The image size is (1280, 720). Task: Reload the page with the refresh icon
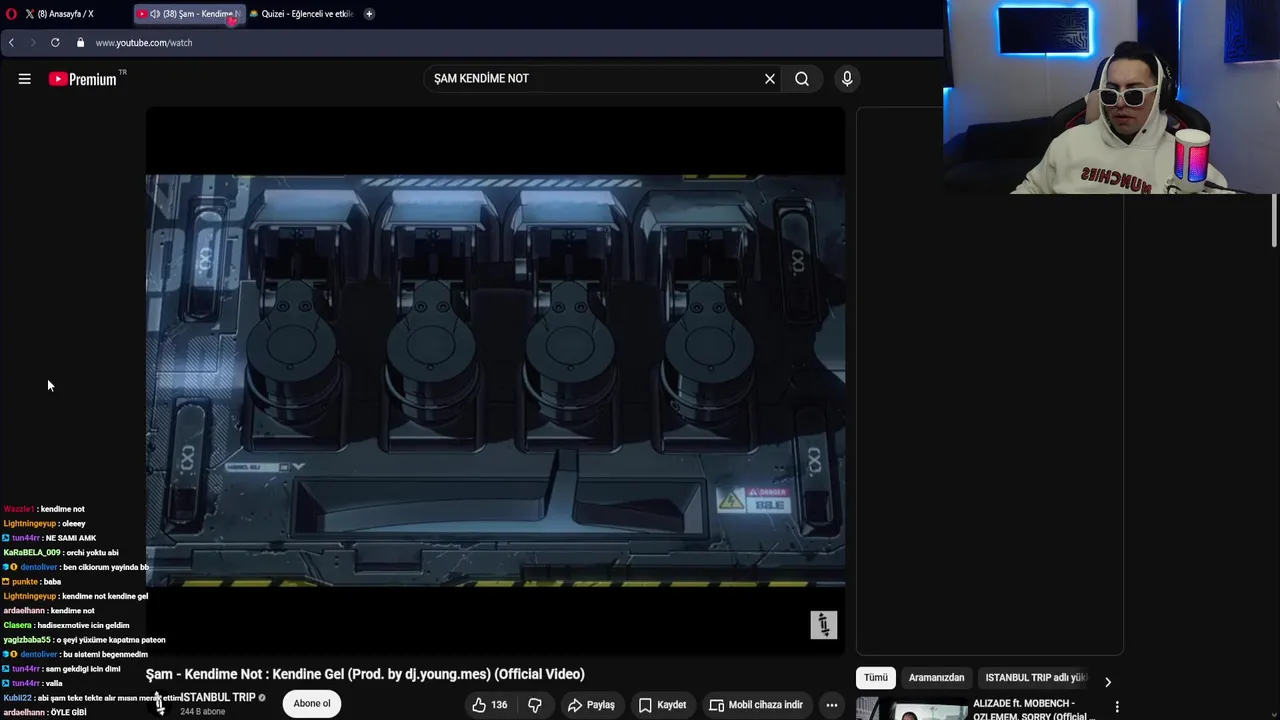(x=55, y=42)
